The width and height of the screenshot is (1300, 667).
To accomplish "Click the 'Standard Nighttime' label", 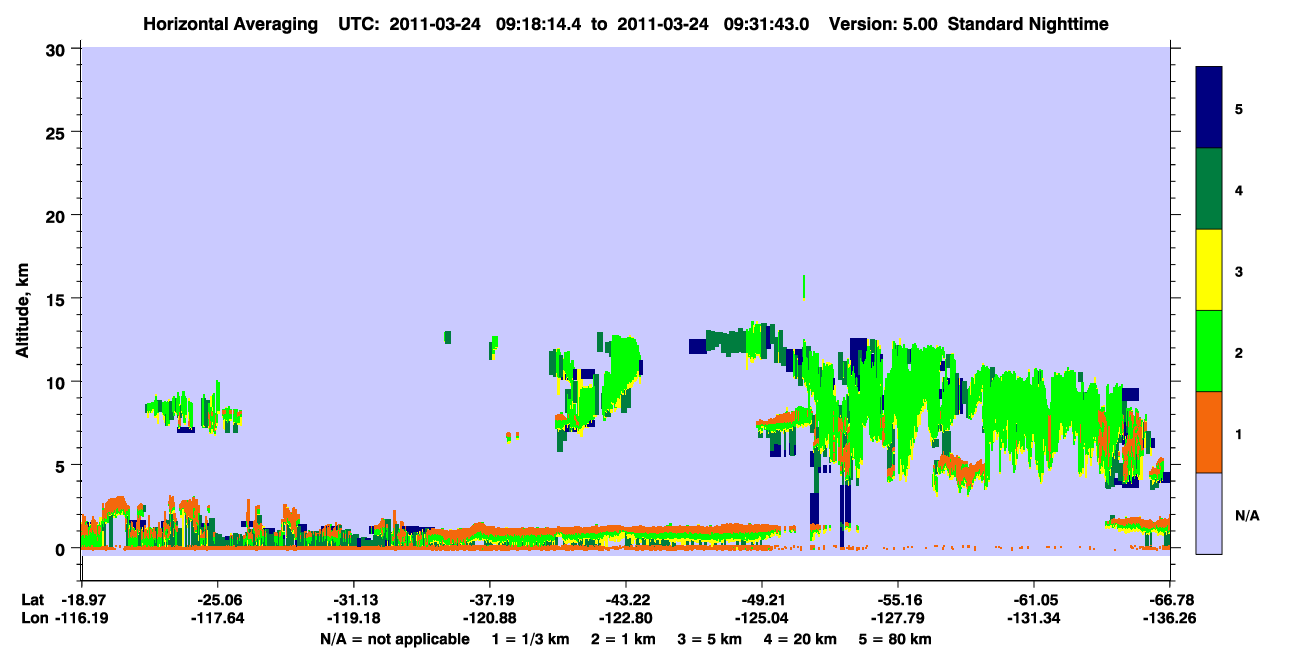I will click(x=1028, y=24).
